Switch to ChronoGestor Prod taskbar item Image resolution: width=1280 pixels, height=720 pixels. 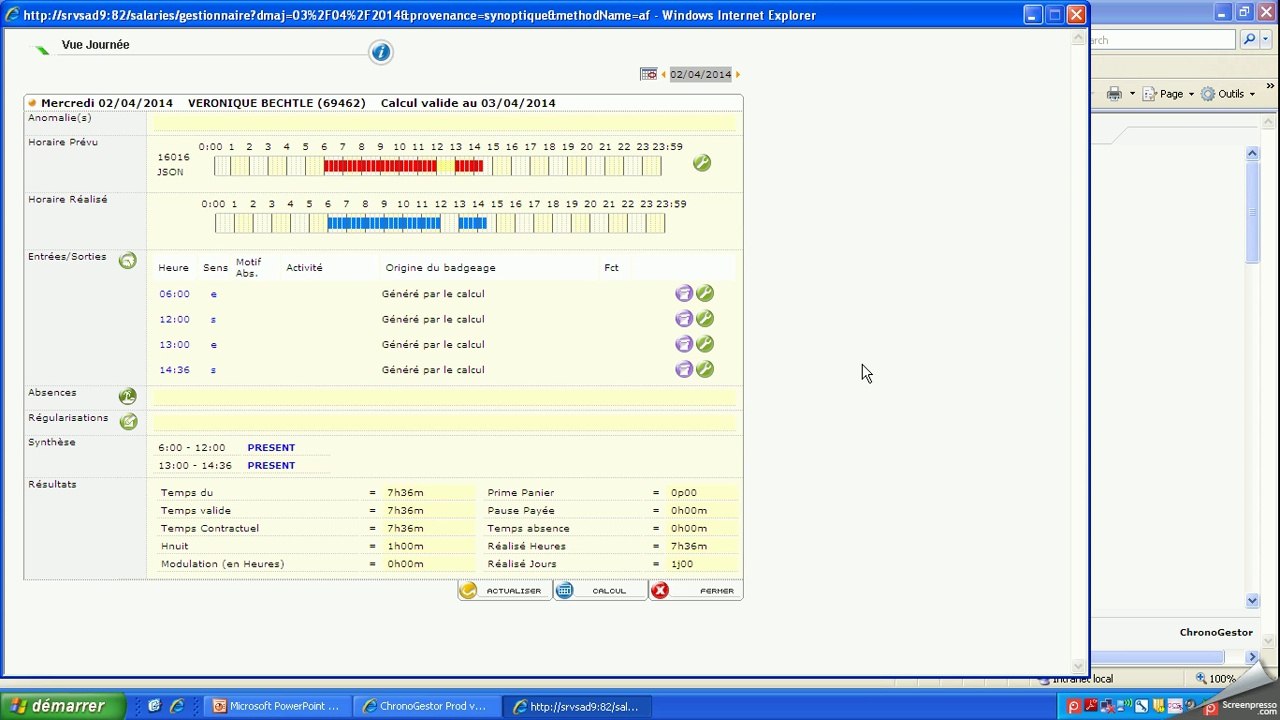pos(426,706)
